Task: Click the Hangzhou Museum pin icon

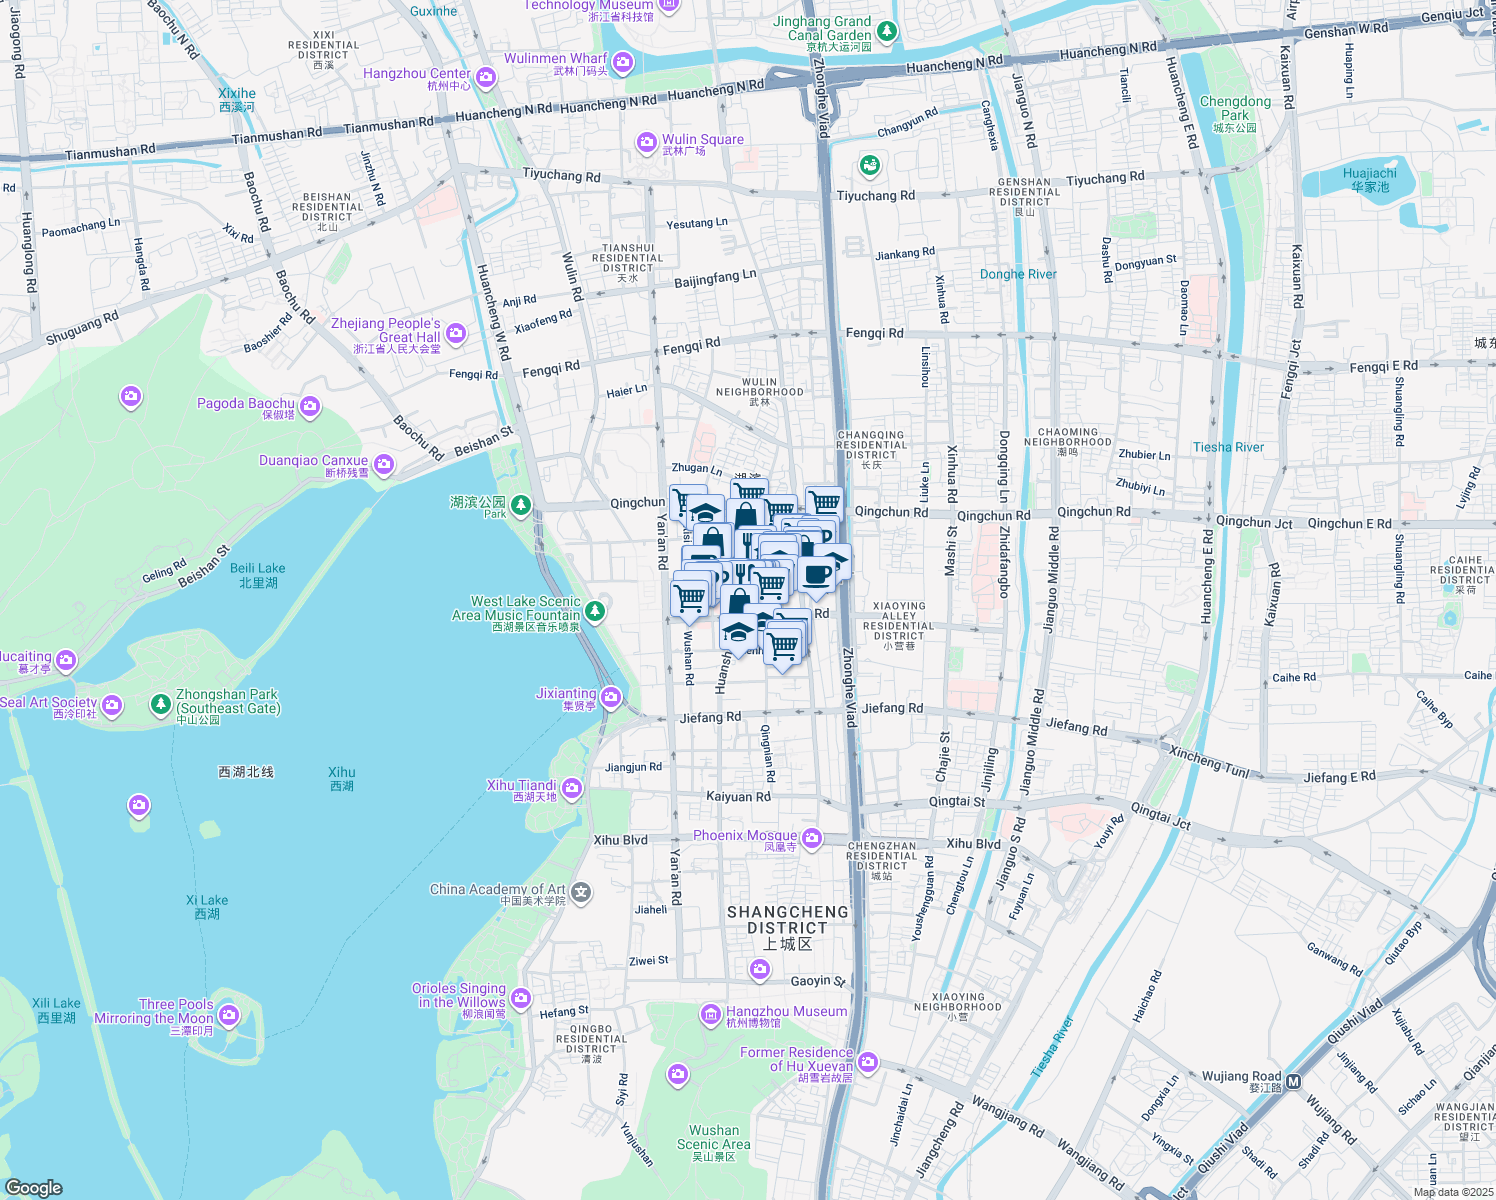Action: point(710,1015)
